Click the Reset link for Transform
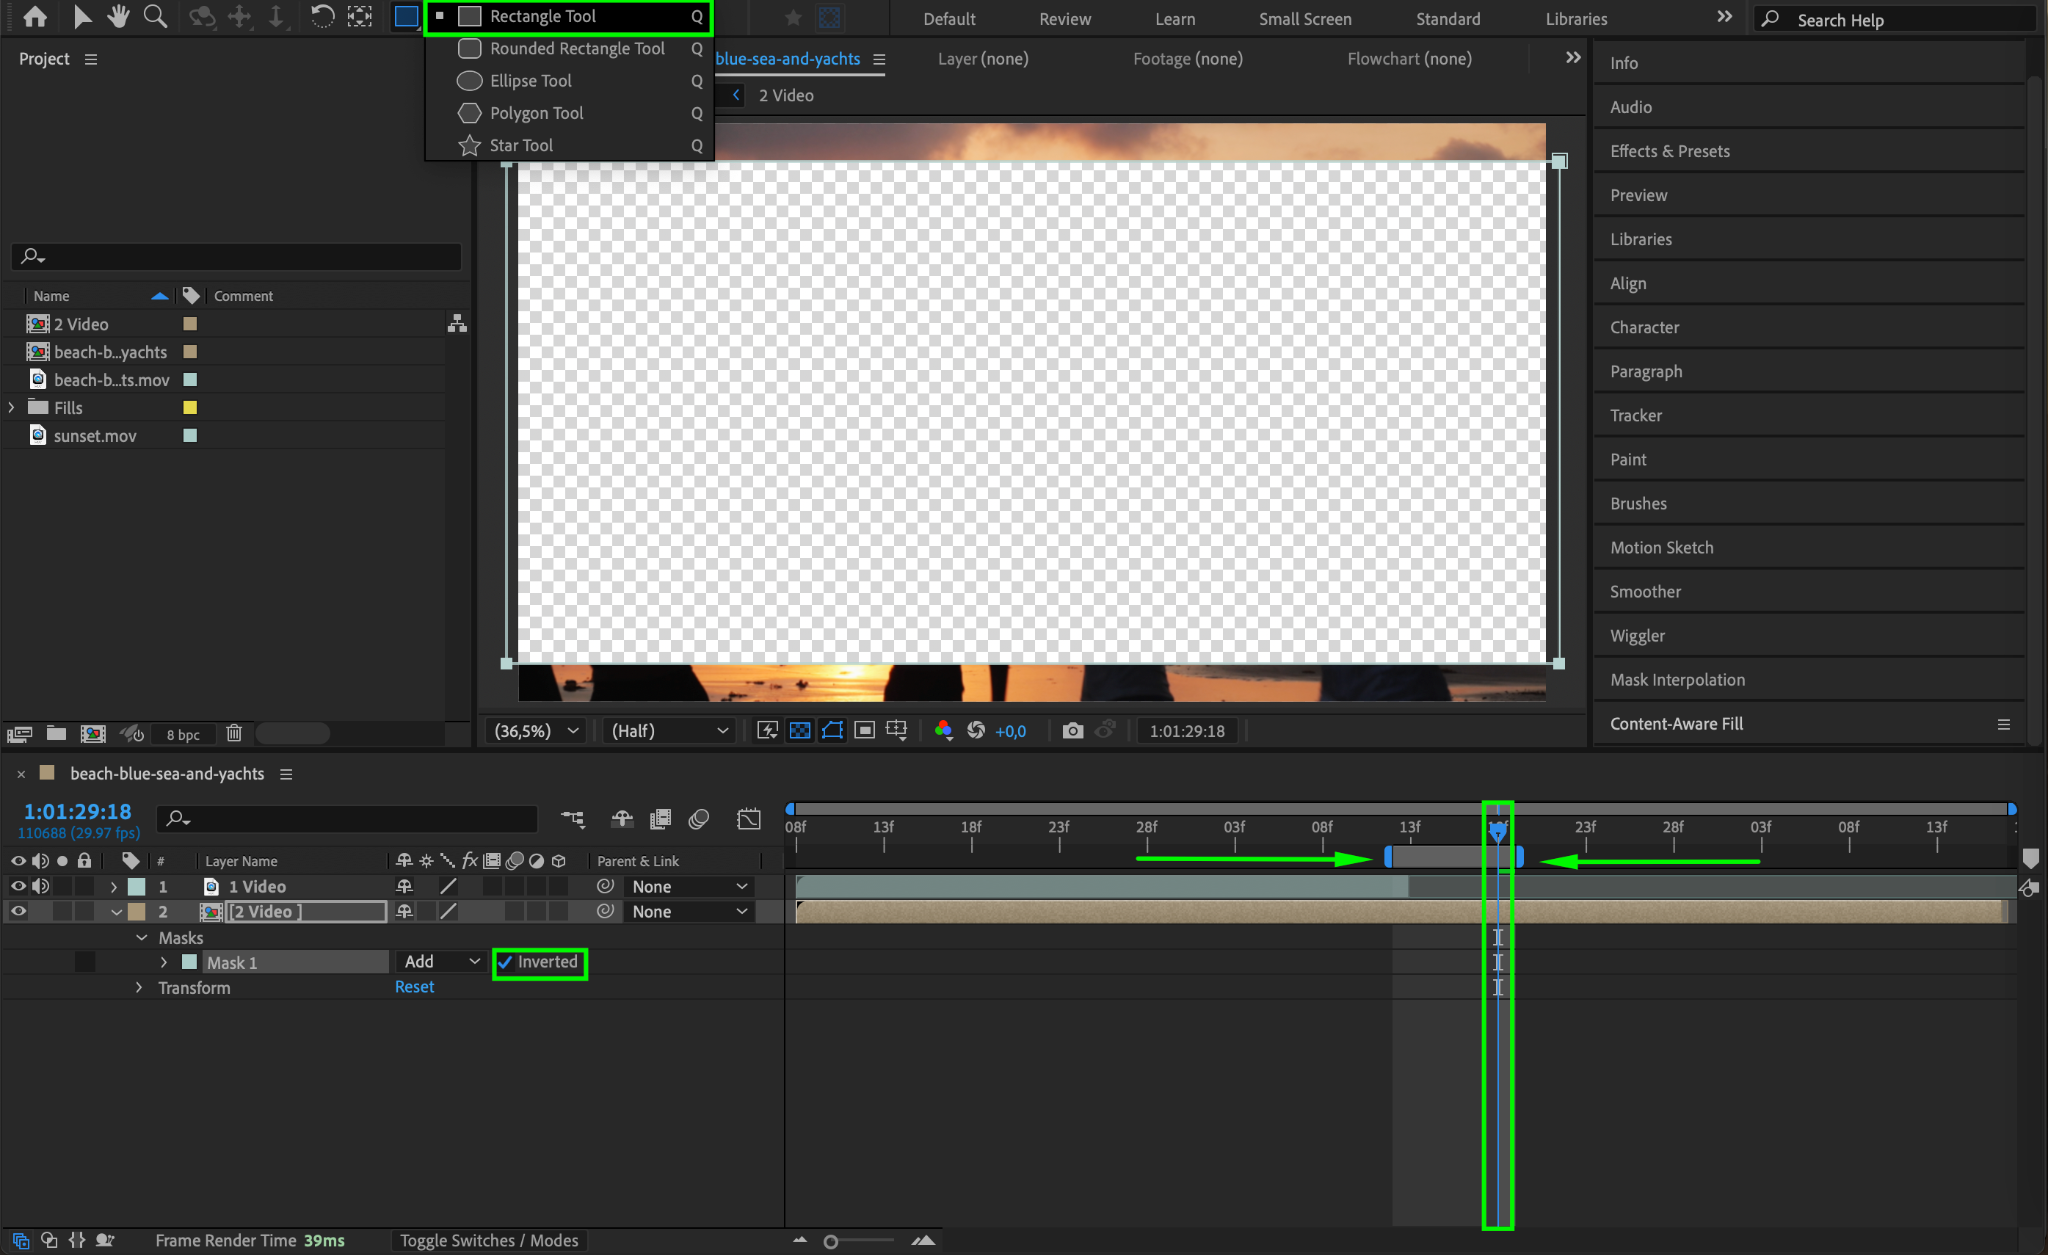Viewport: 2048px width, 1255px height. coord(414,987)
